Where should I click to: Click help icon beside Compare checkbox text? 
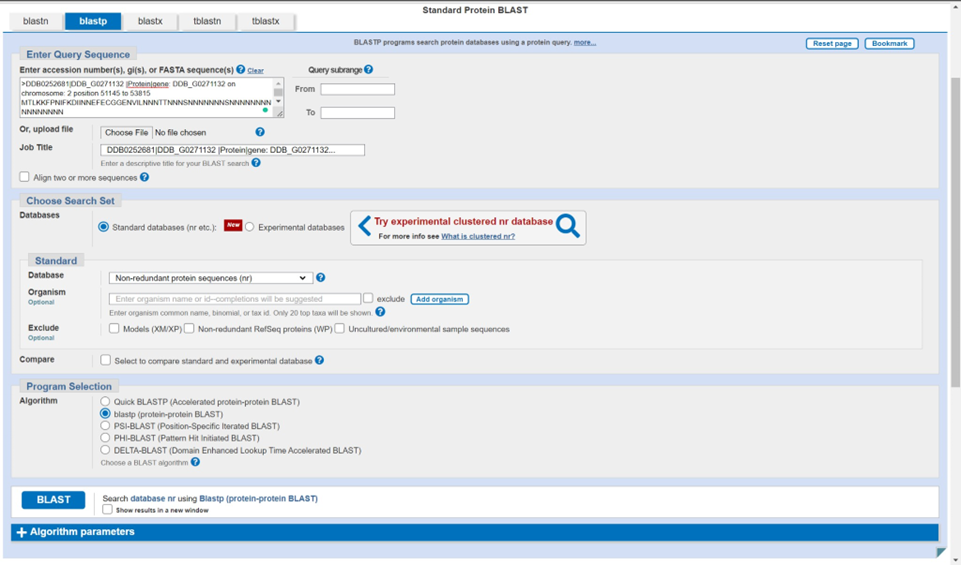tap(319, 360)
